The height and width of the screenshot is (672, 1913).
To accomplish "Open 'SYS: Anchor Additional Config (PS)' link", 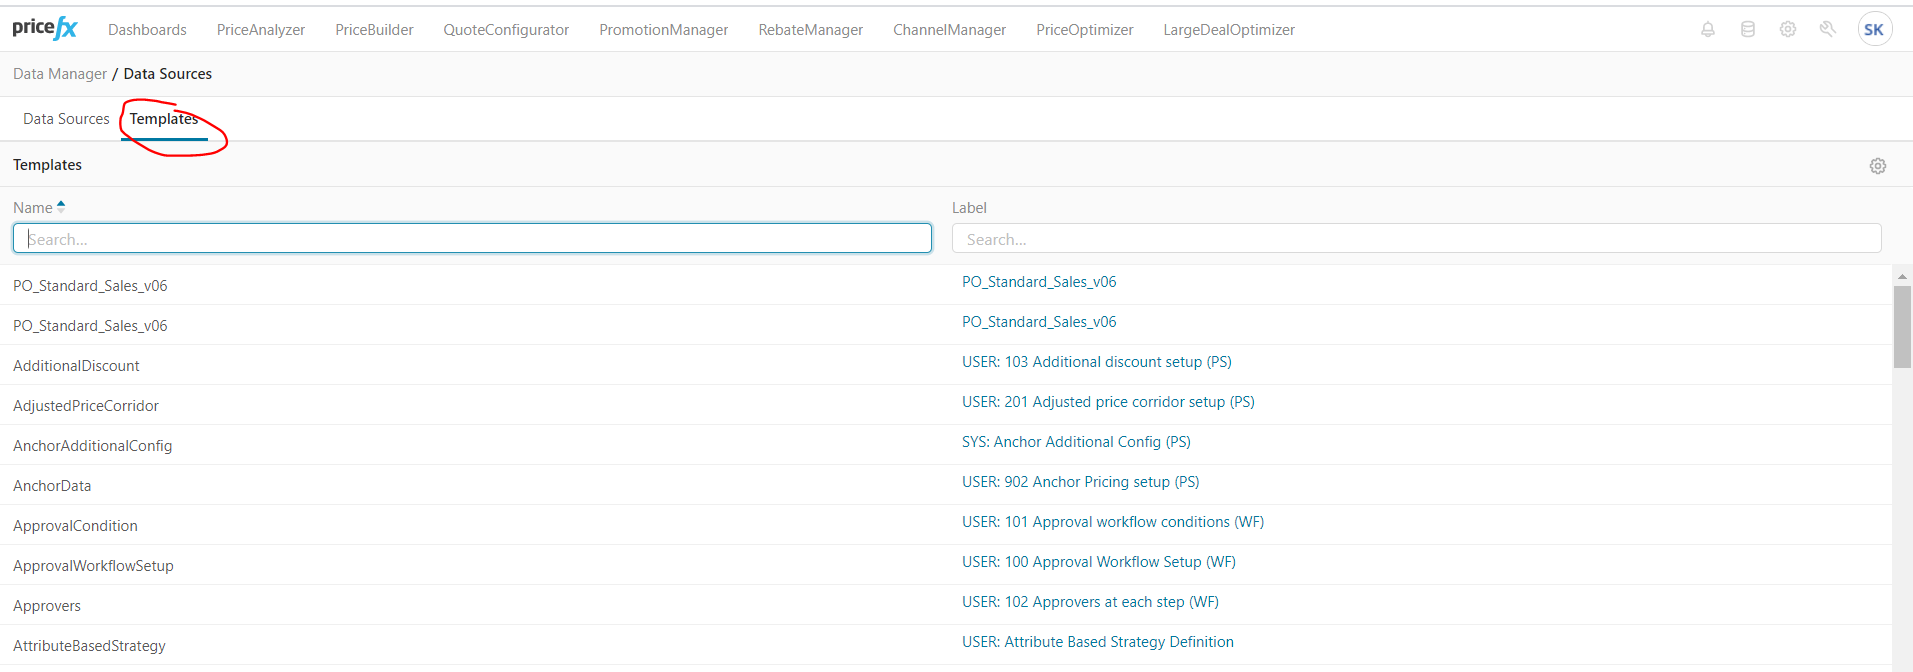I will tap(1076, 442).
